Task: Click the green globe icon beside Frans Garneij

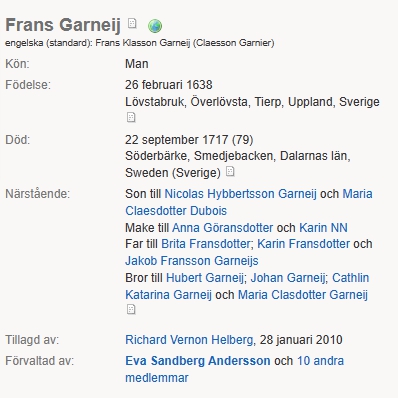Action: point(155,26)
